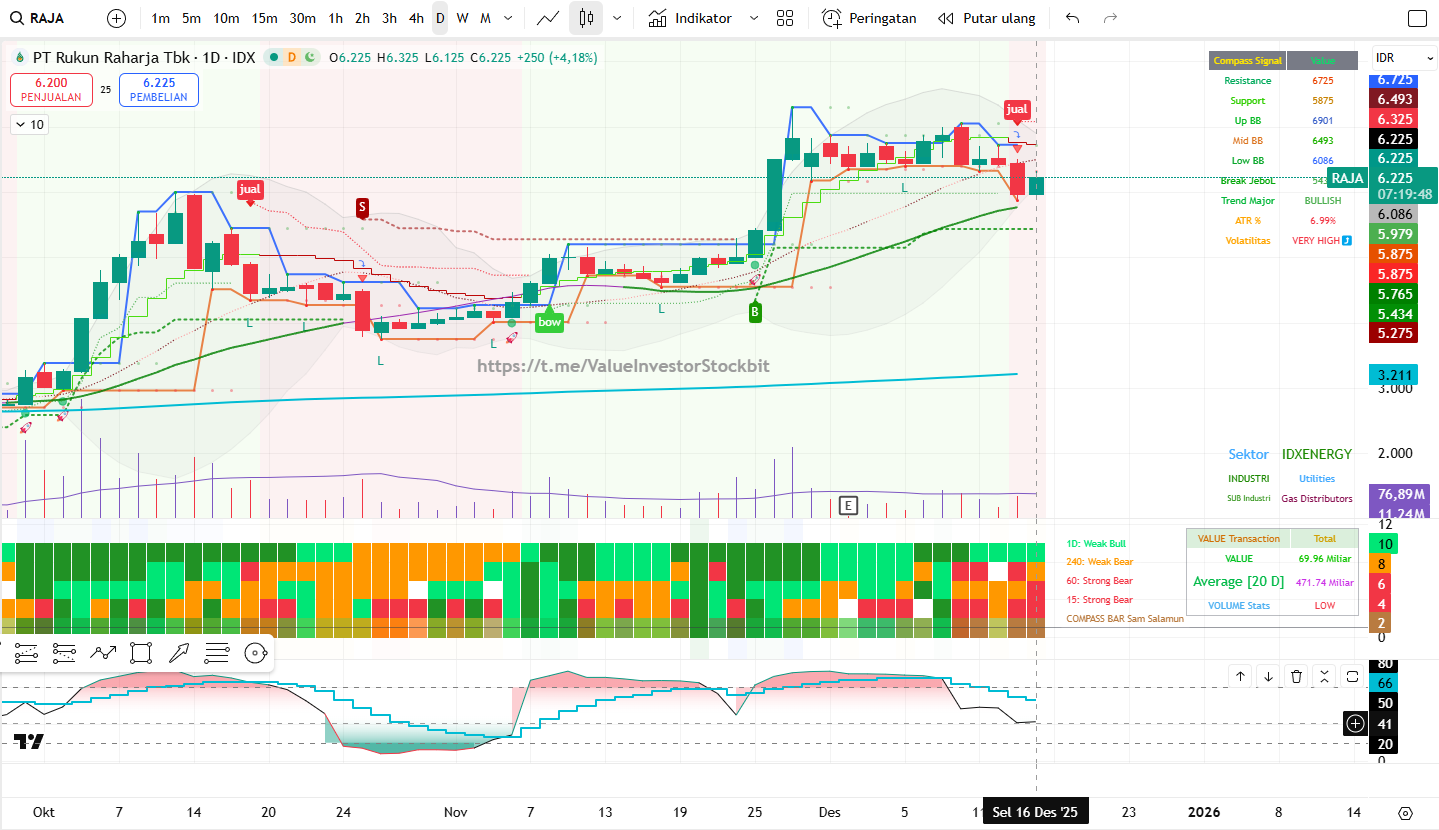Click the 'Sel 16 Des '25' date label
1439x830 pixels.
tap(1035, 813)
